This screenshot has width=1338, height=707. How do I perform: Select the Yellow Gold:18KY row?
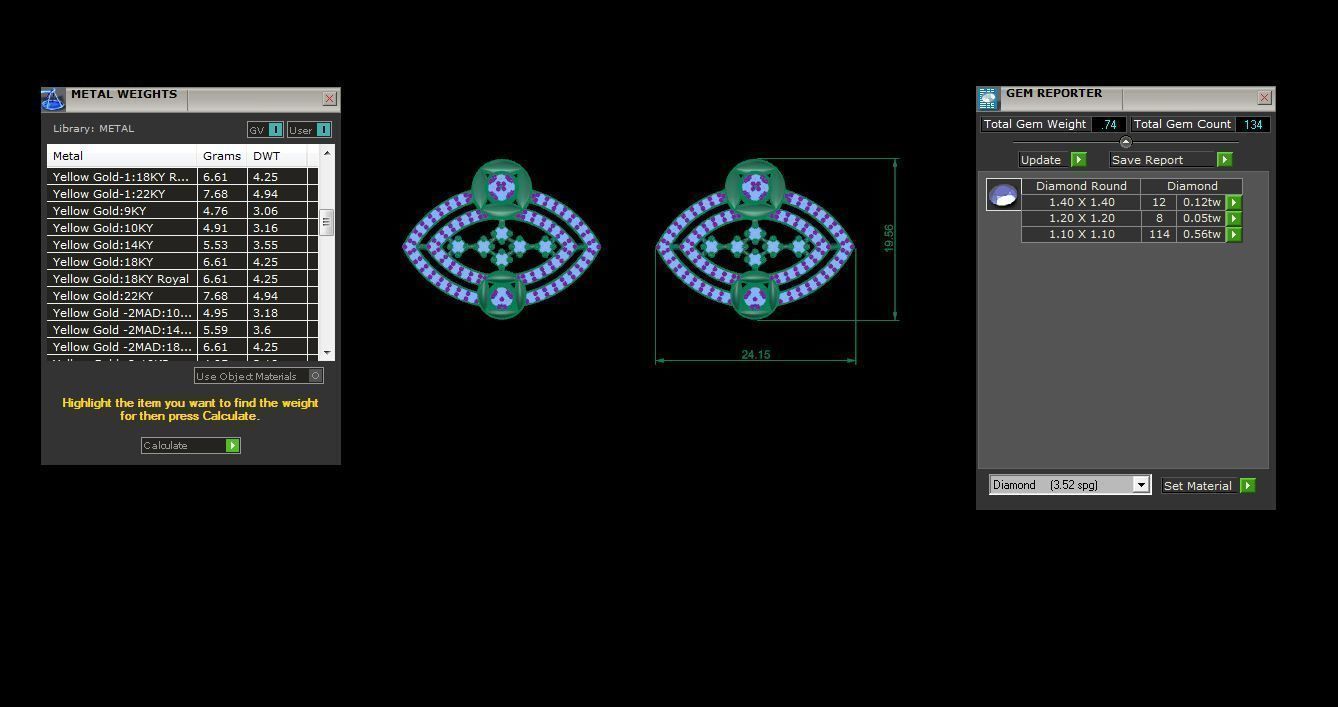(x=182, y=262)
